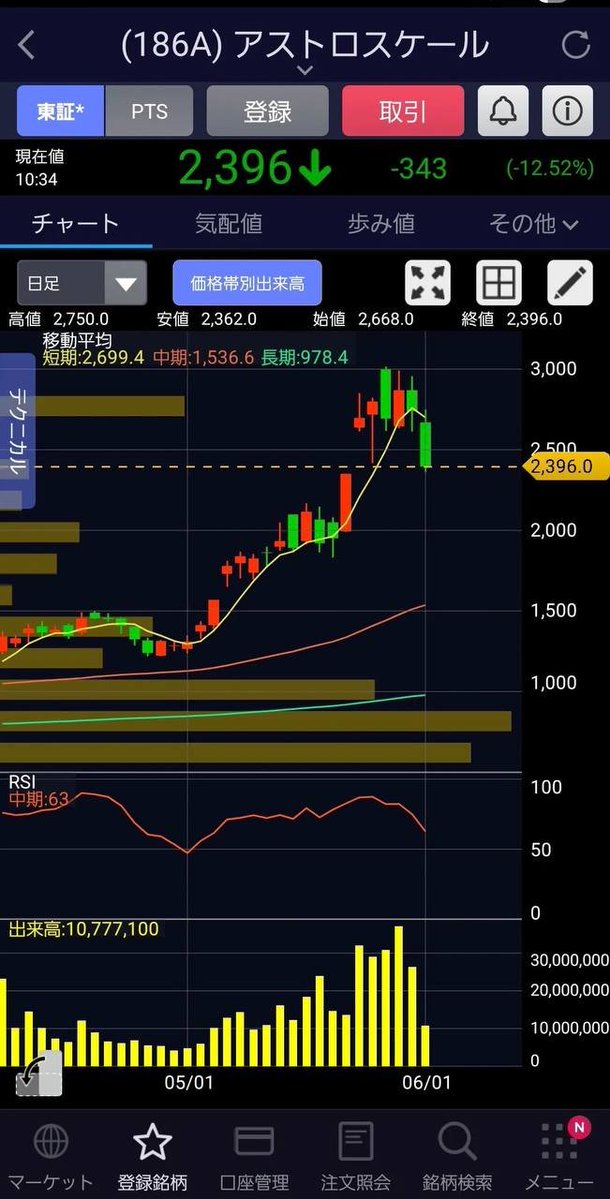Viewport: 610px width, 1199px height.
Task: Tap the 始値 2,668.0 value
Action: pyautogui.click(x=363, y=319)
